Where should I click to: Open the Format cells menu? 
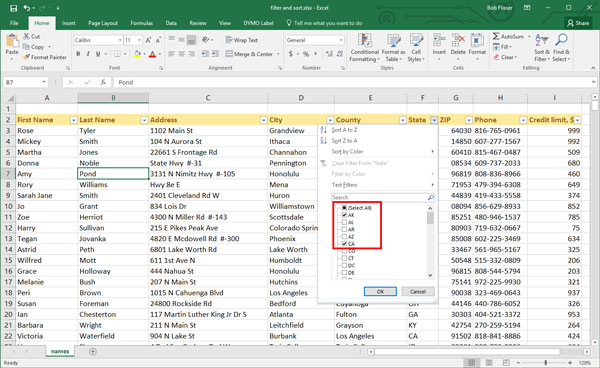(x=477, y=48)
